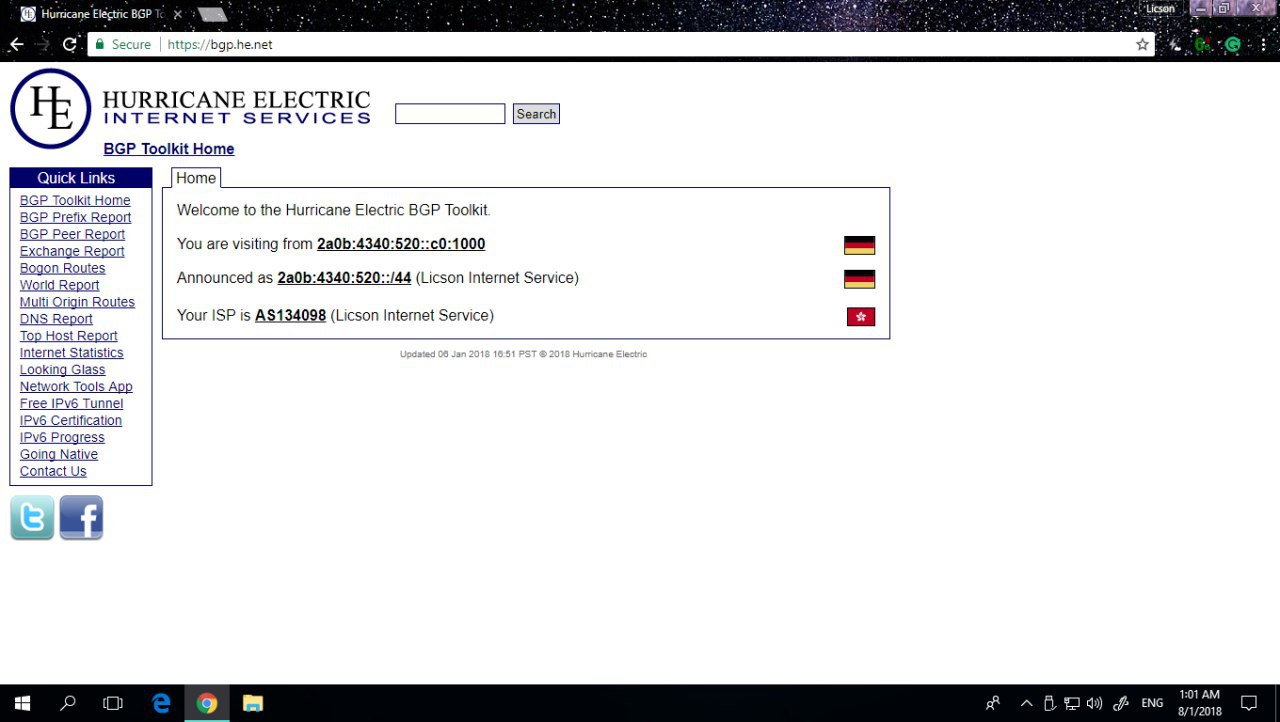
Task: Open the Windows Ink pen tray icon
Action: pos(1121,703)
